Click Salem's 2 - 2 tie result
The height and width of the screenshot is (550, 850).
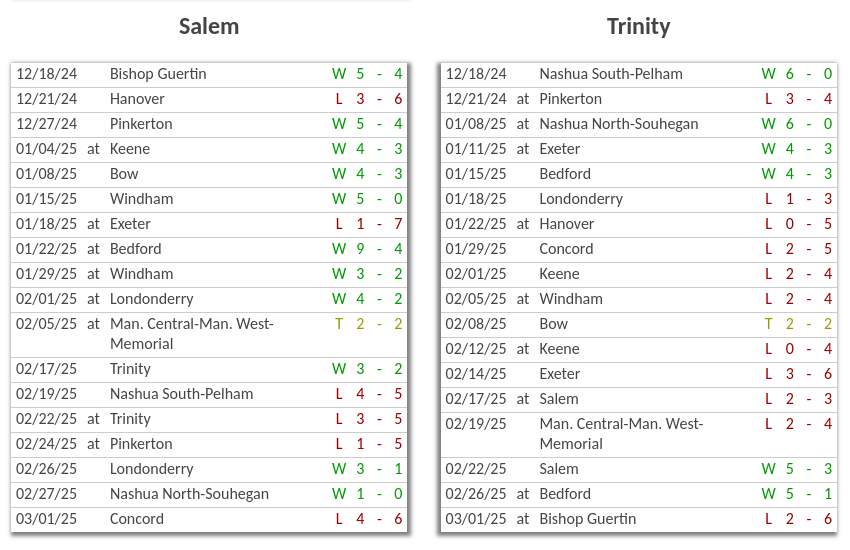pos(368,324)
